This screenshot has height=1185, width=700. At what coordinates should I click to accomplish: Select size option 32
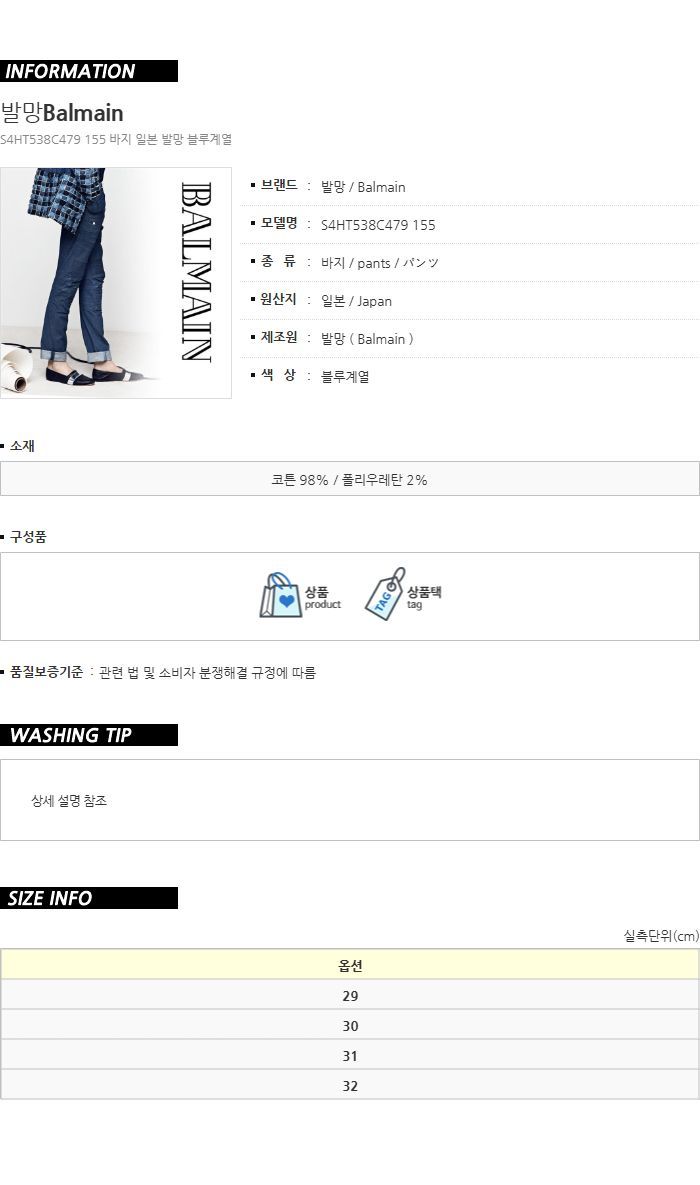[350, 1085]
